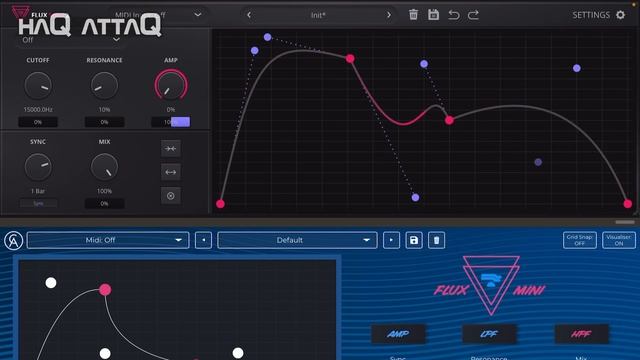640x360 pixels.
Task: Go to previous preset left of Init
Action: [x=249, y=15]
